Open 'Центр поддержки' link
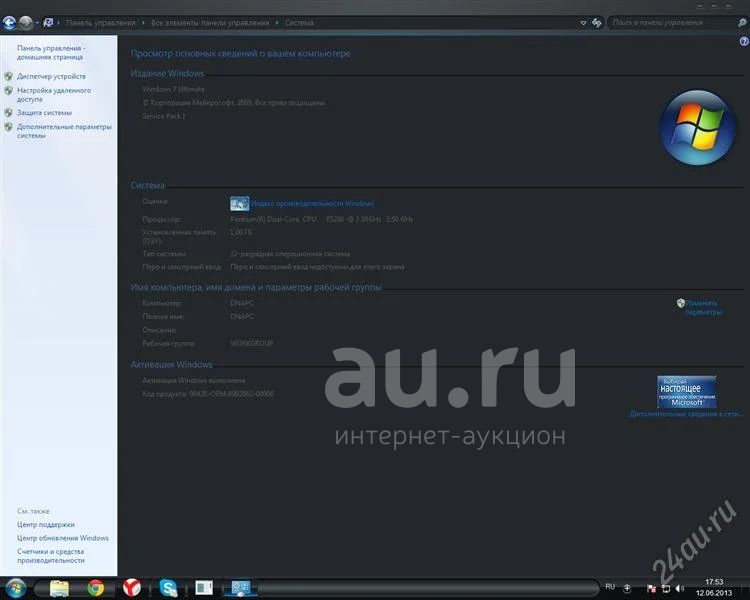 [45, 525]
